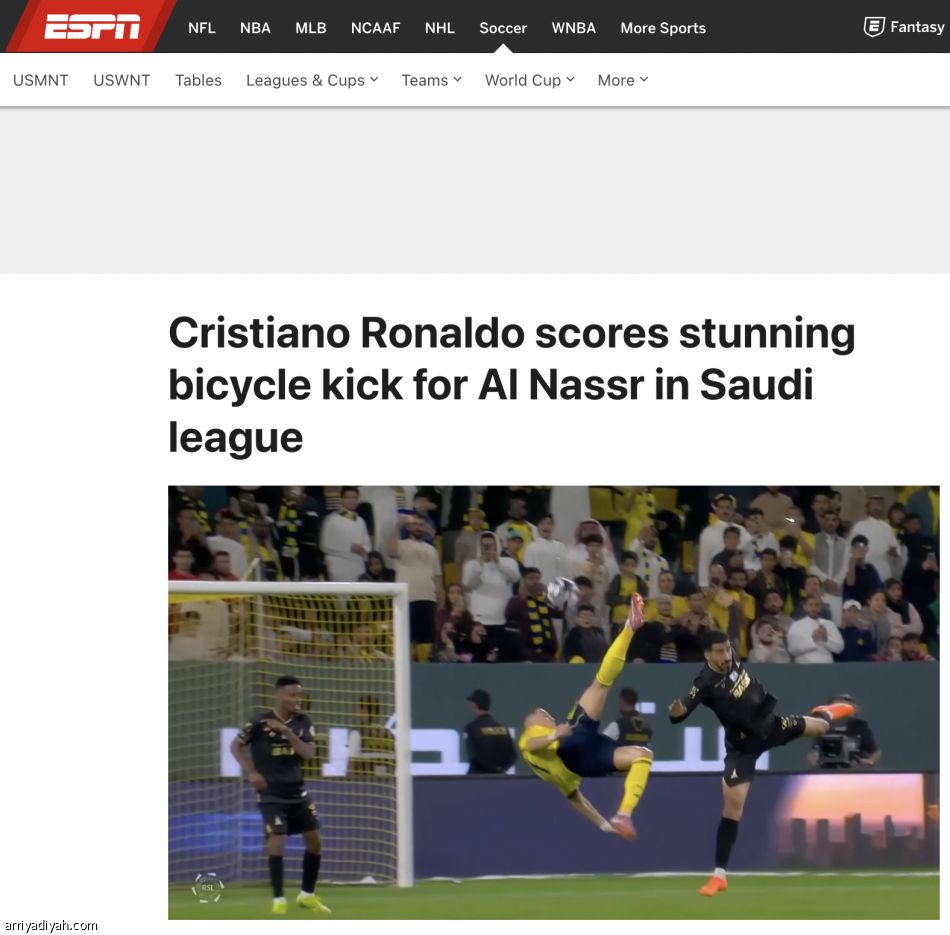Expand the World Cup dropdown
The width and height of the screenshot is (950, 935).
click(x=530, y=80)
